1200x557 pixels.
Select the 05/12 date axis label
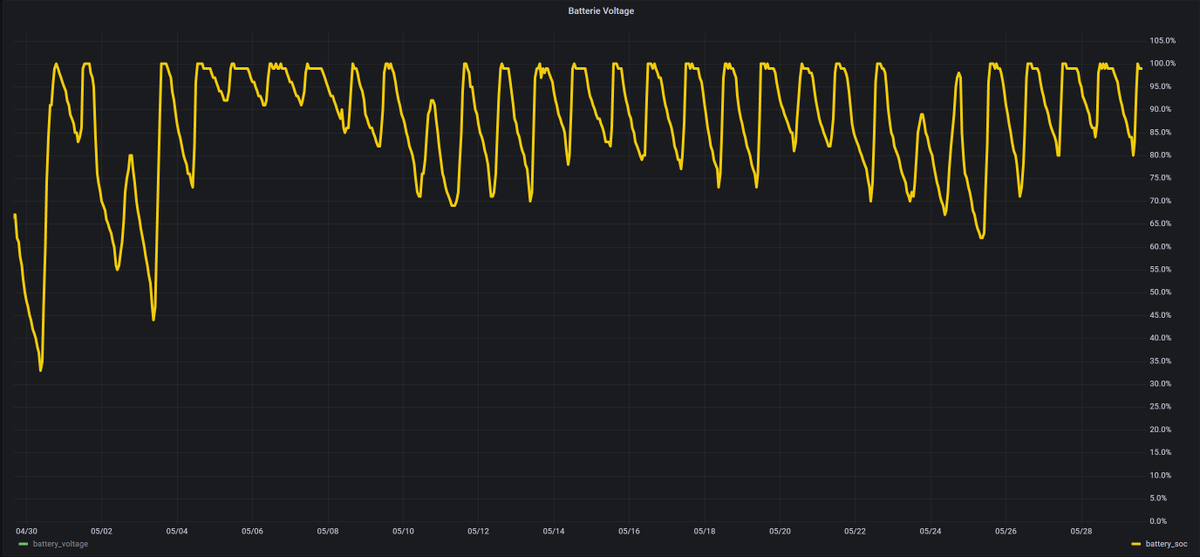point(479,531)
